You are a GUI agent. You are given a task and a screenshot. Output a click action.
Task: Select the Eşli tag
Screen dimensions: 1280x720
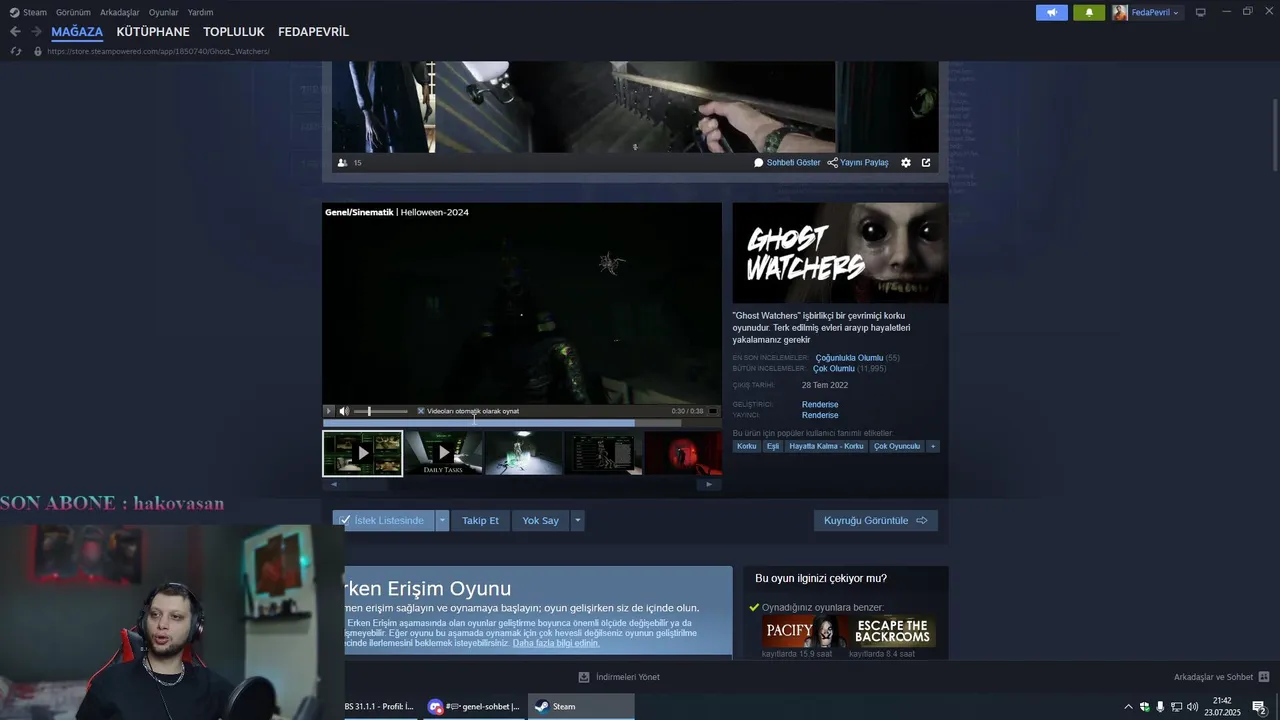773,446
